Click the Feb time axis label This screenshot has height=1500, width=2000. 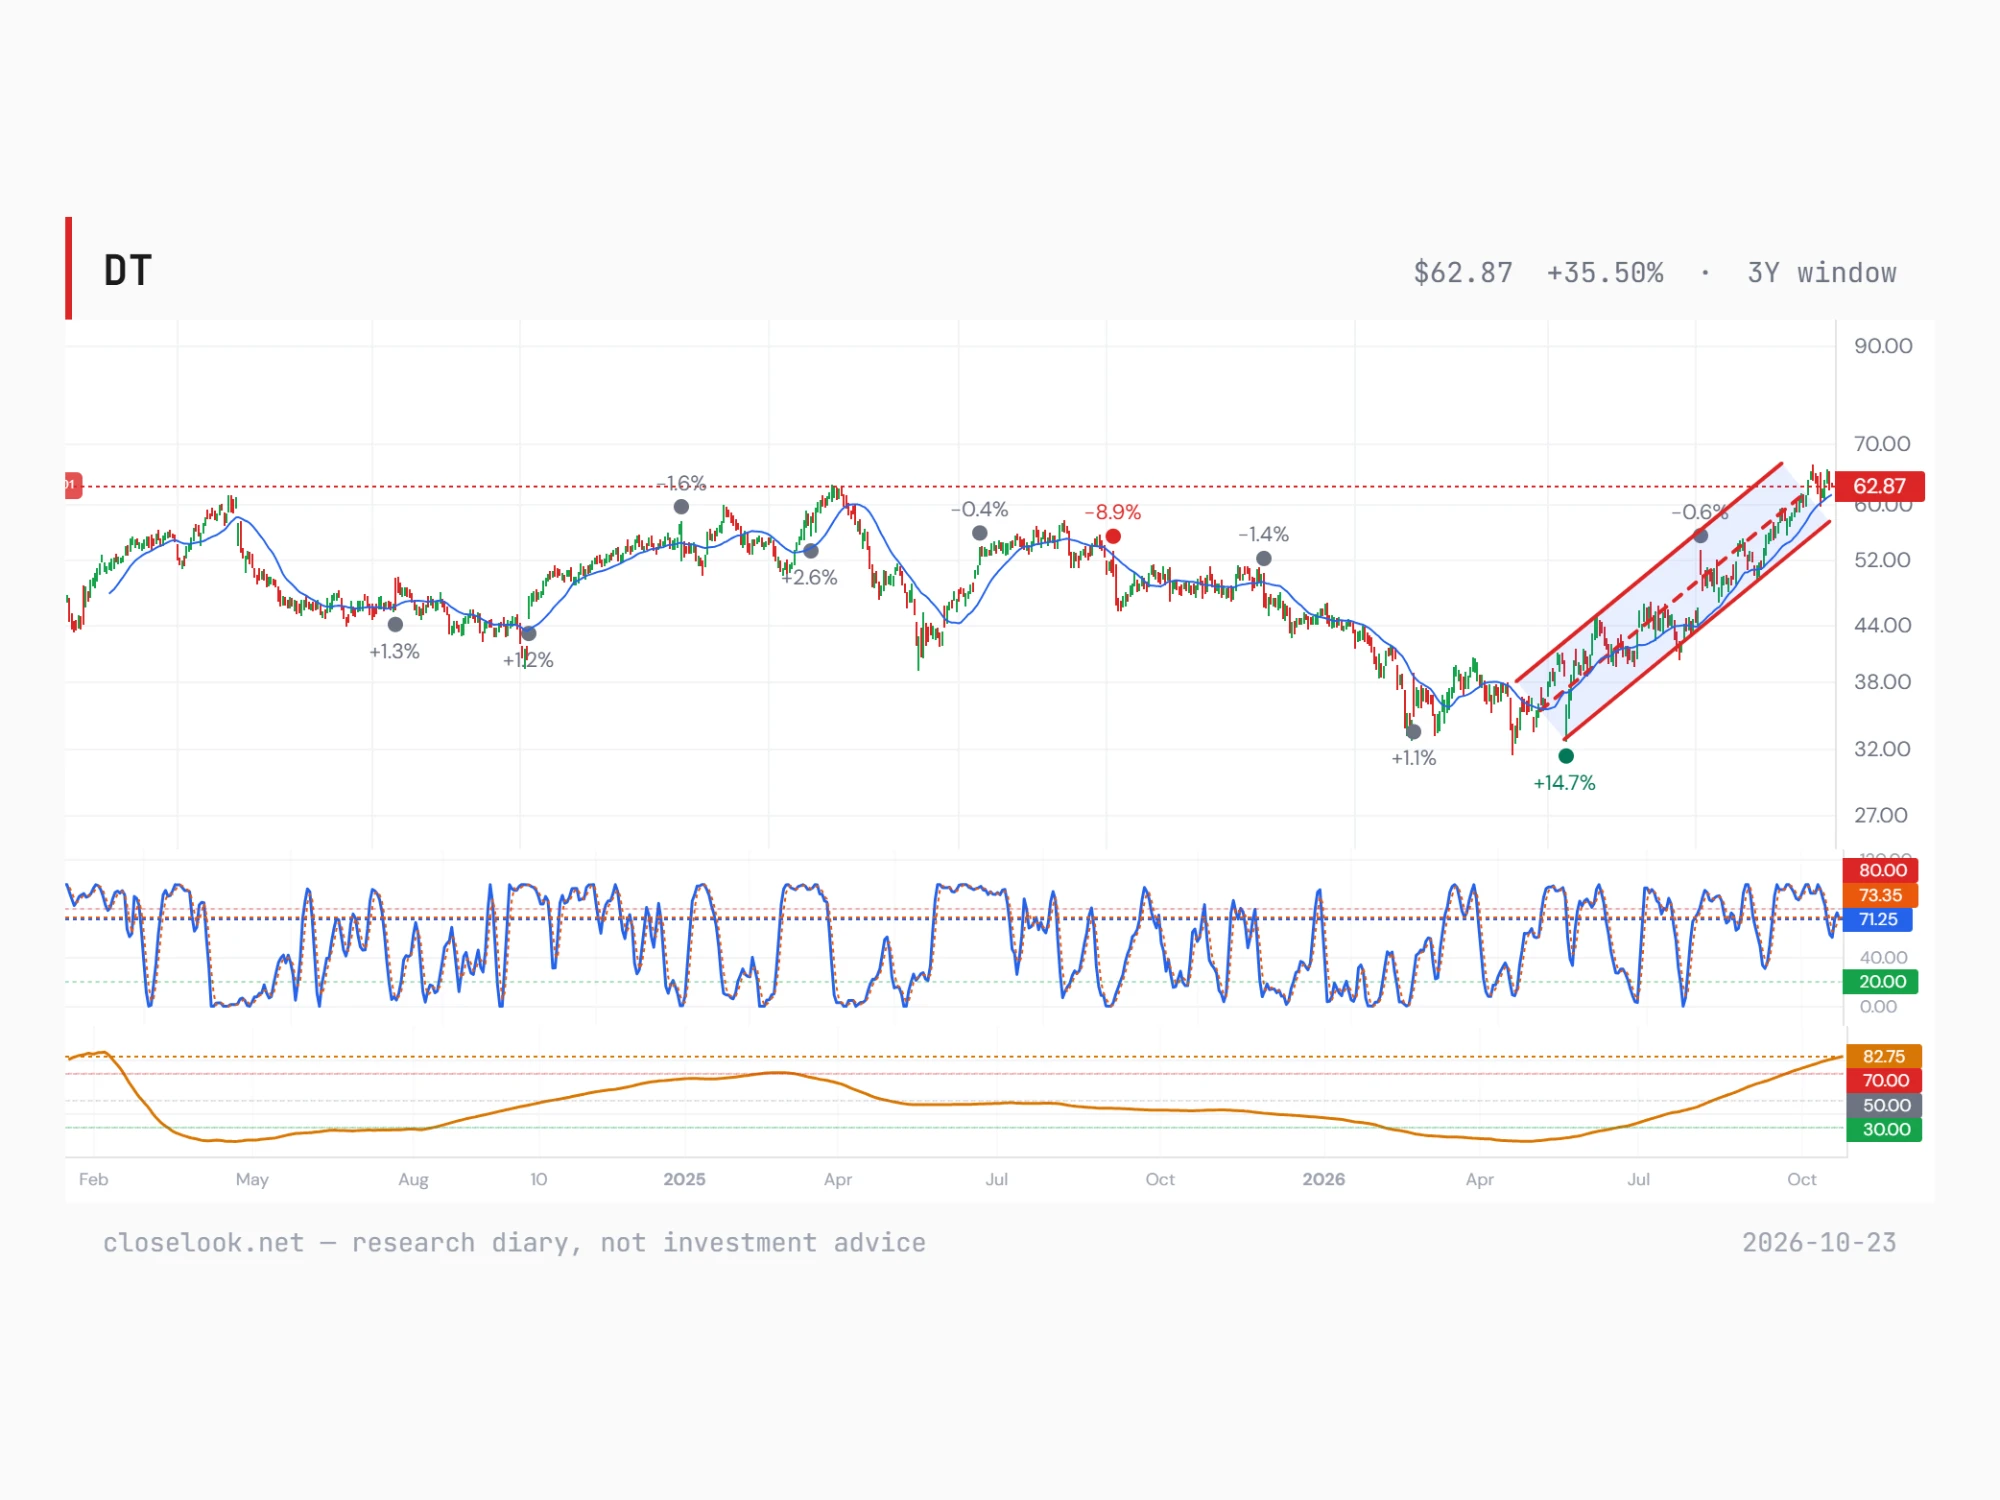pyautogui.click(x=93, y=1179)
